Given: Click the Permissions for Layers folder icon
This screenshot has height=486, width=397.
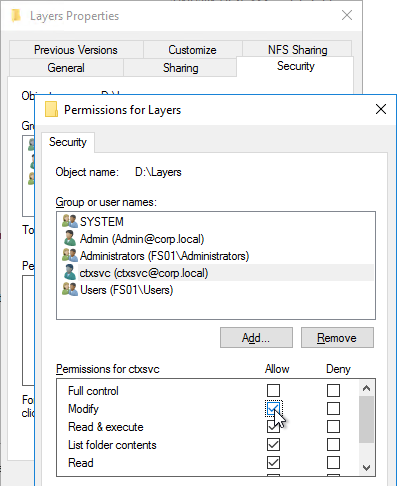Looking at the screenshot, I should coord(51,109).
